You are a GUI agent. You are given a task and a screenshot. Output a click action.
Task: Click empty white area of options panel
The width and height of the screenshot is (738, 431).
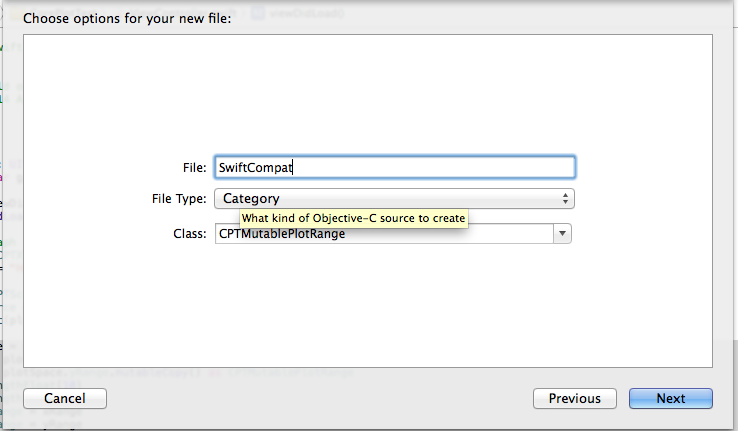click(x=368, y=100)
